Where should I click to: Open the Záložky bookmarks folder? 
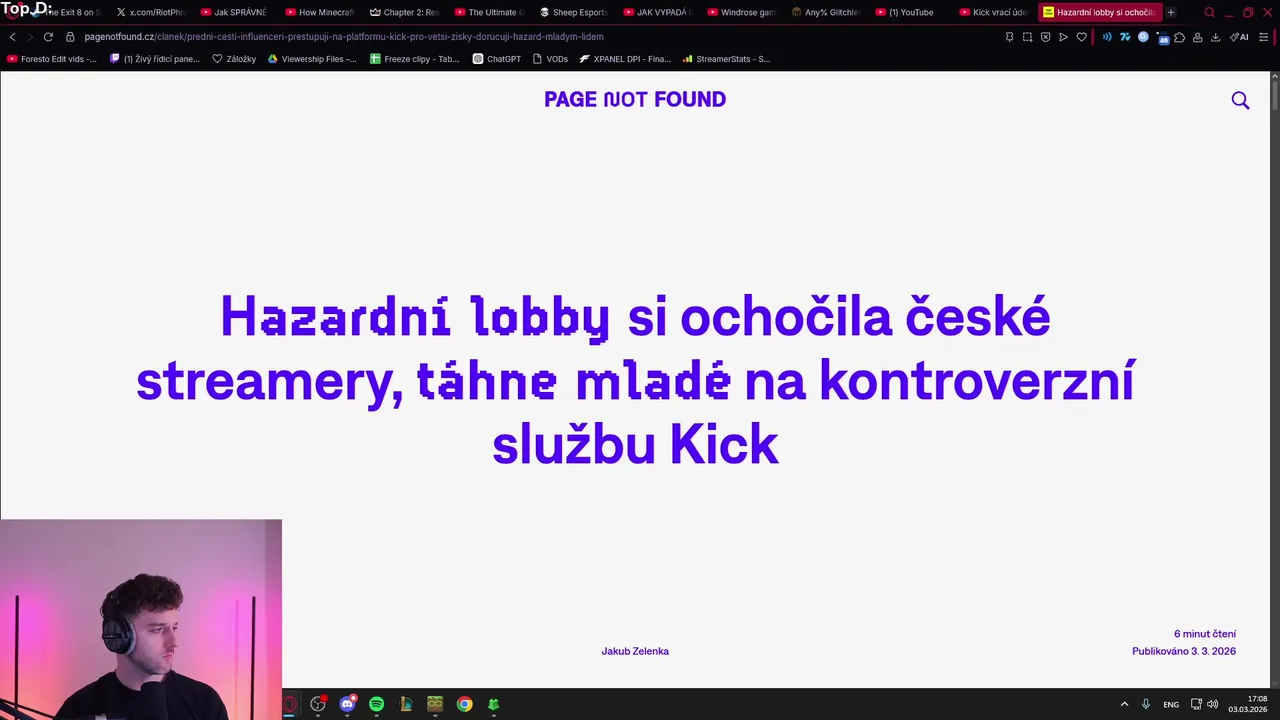pos(234,59)
